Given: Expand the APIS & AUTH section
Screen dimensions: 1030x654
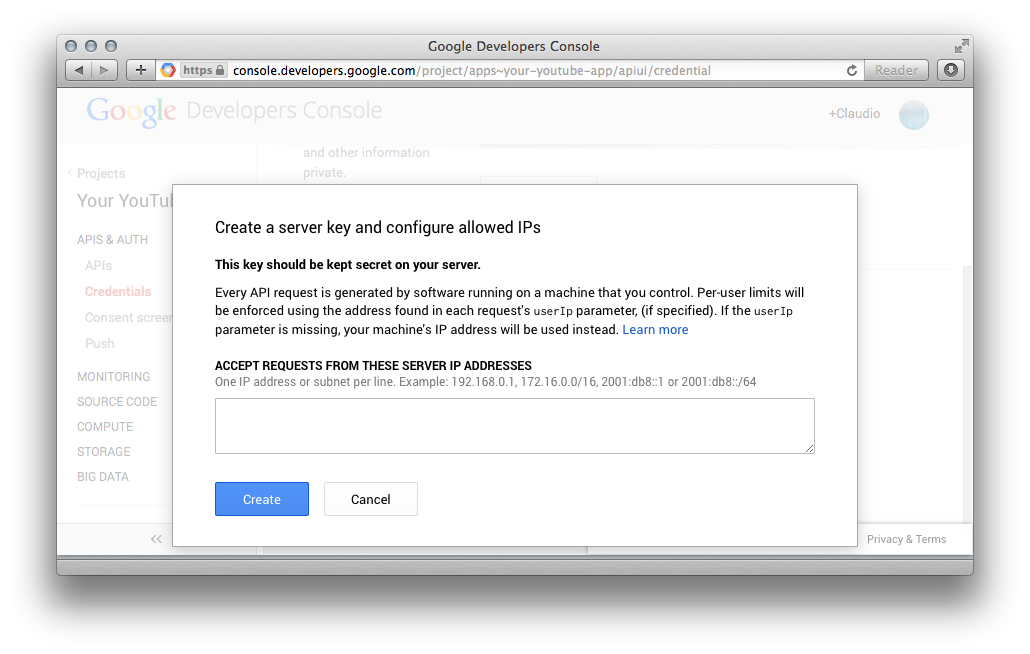Looking at the screenshot, I should click(111, 239).
